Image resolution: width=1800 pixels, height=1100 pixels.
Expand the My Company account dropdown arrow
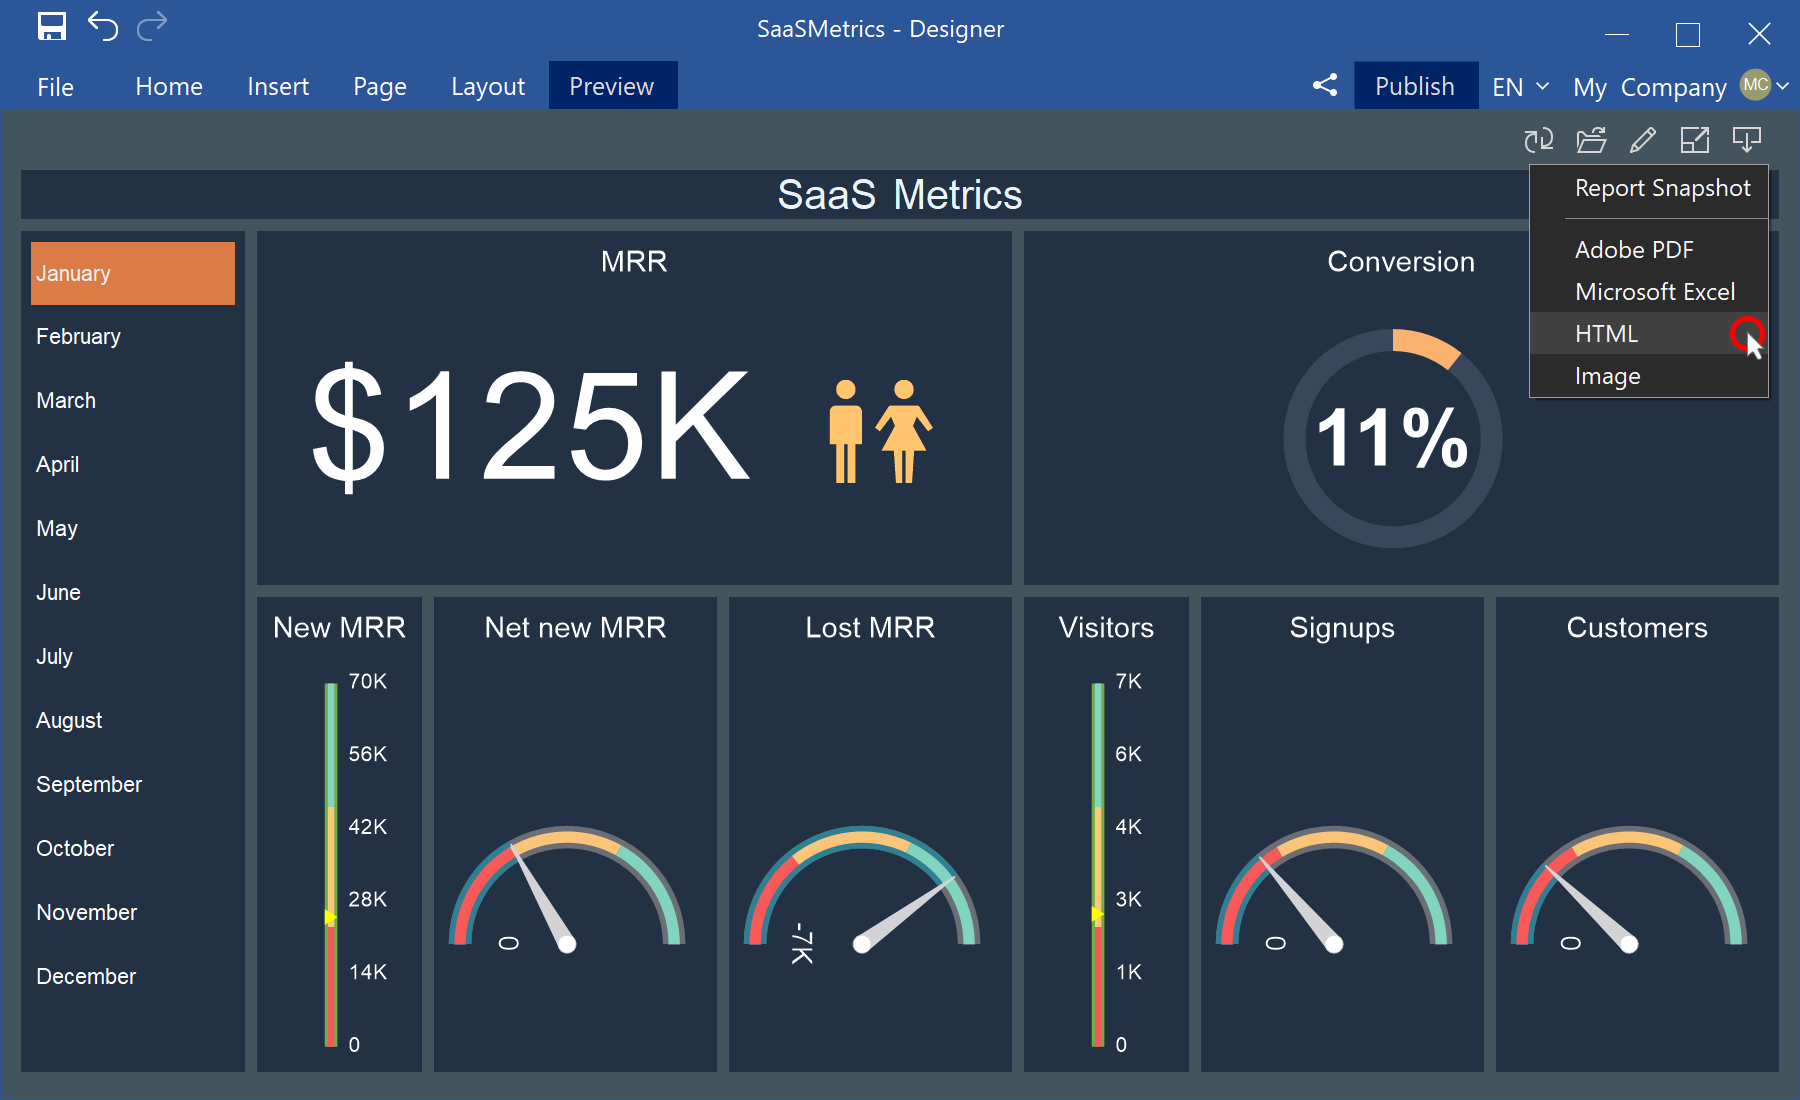click(1783, 87)
